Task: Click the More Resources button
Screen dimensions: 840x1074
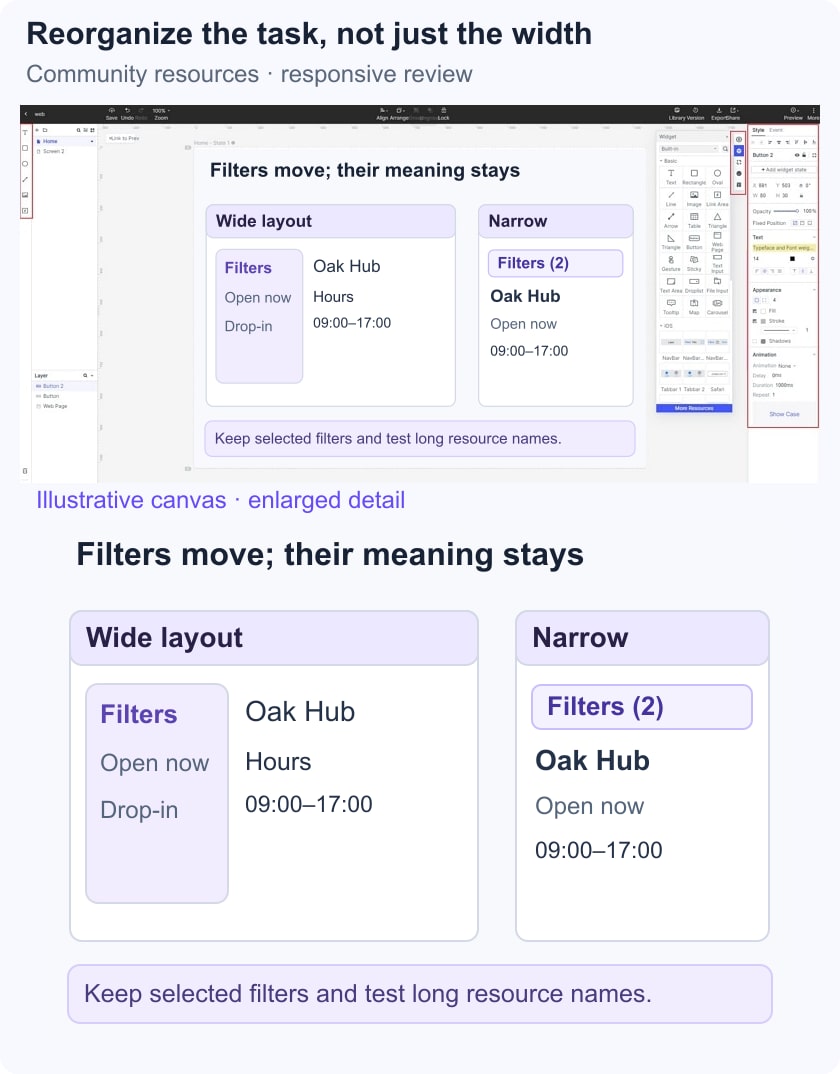Action: click(694, 408)
